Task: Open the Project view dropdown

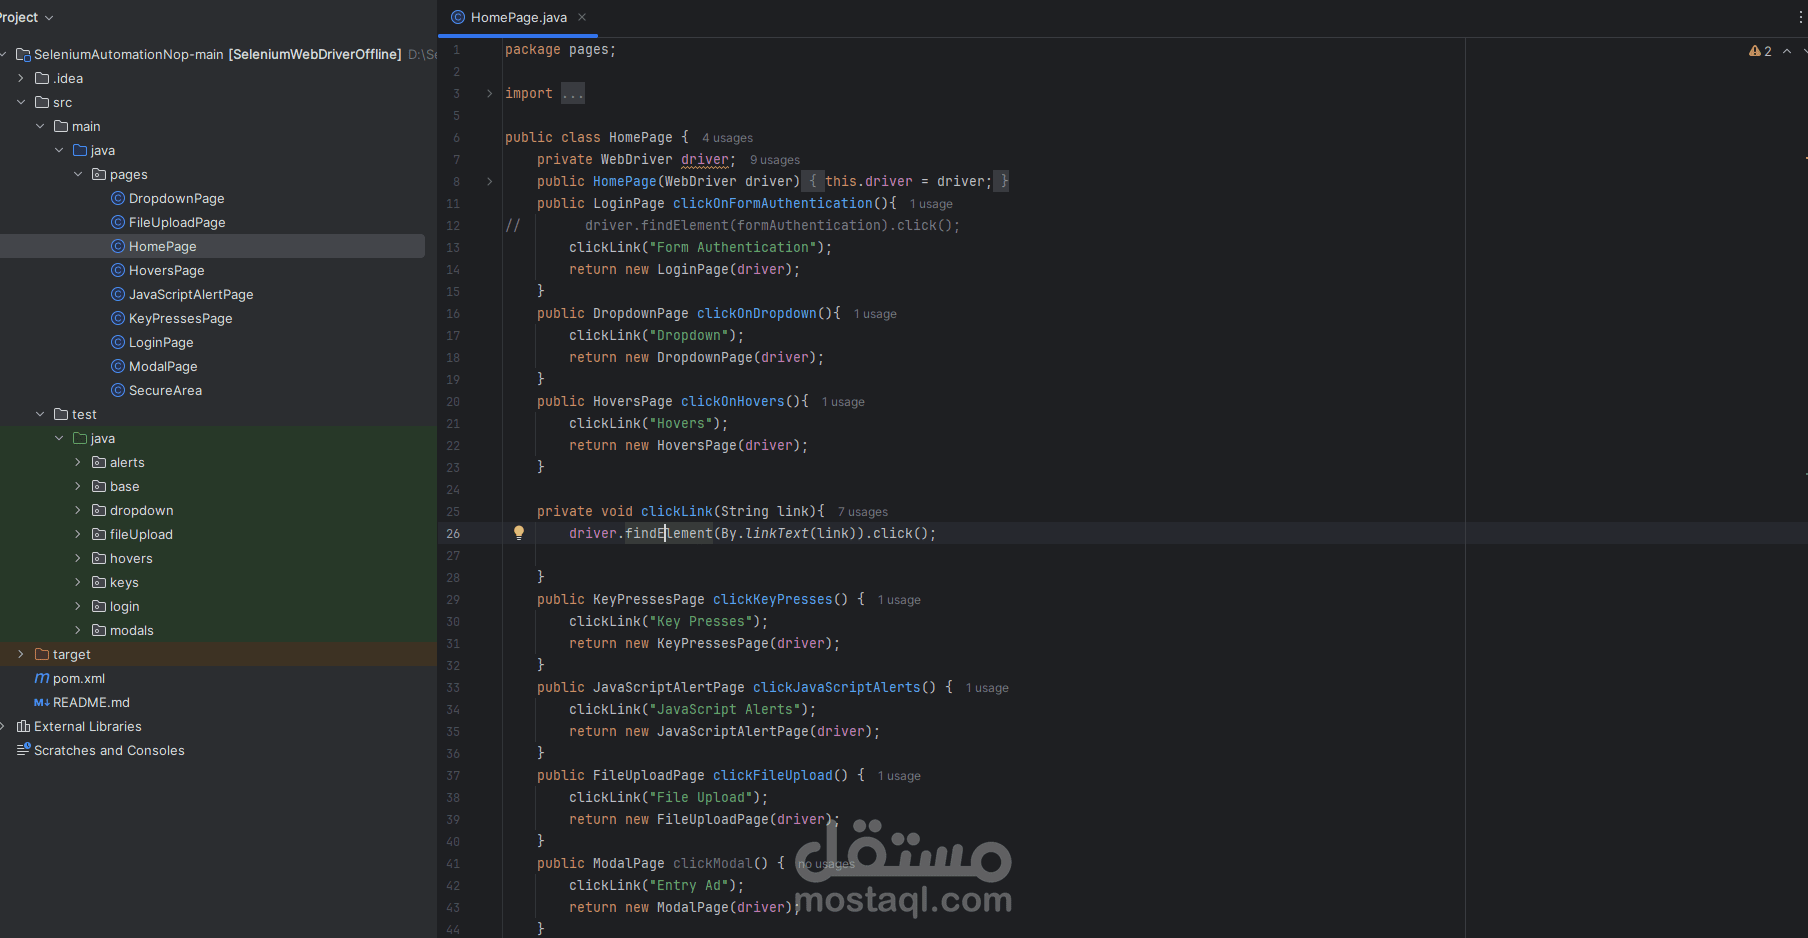Action: [27, 17]
